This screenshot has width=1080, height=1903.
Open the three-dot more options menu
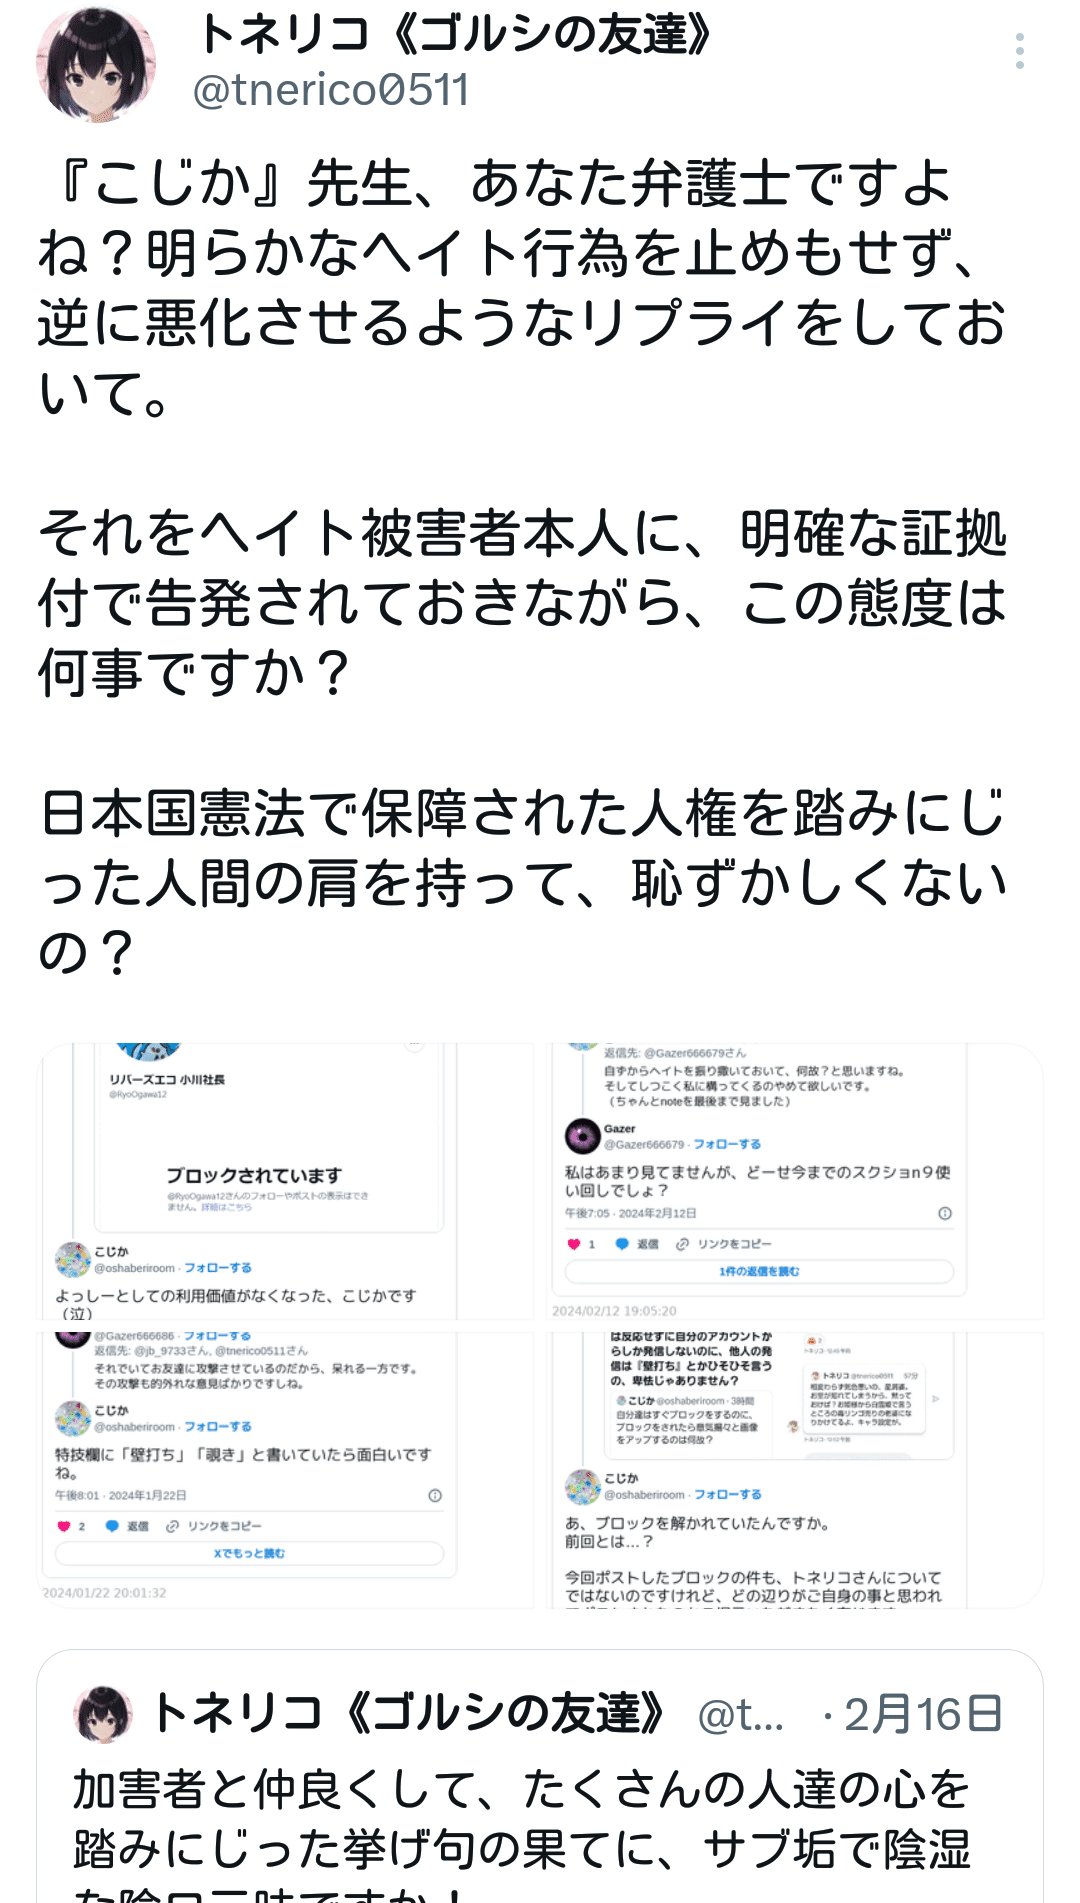1019,51
